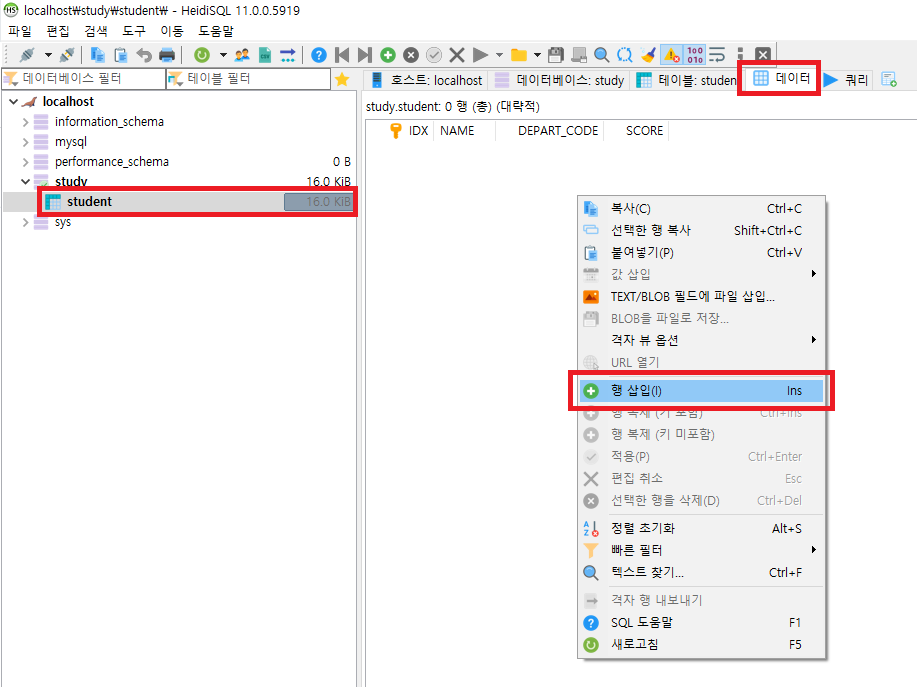Select the student table in tree
Screen dimensions: 917x687
(89, 202)
